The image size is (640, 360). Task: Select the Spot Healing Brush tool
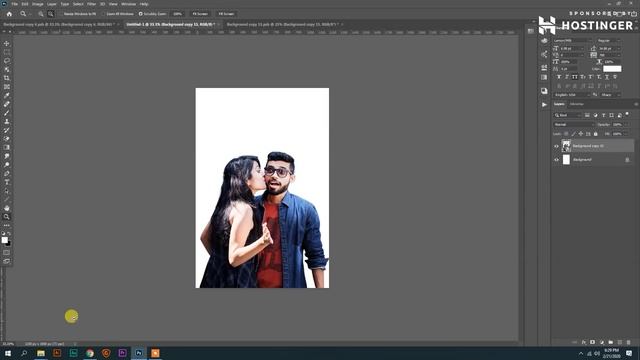pos(7,104)
